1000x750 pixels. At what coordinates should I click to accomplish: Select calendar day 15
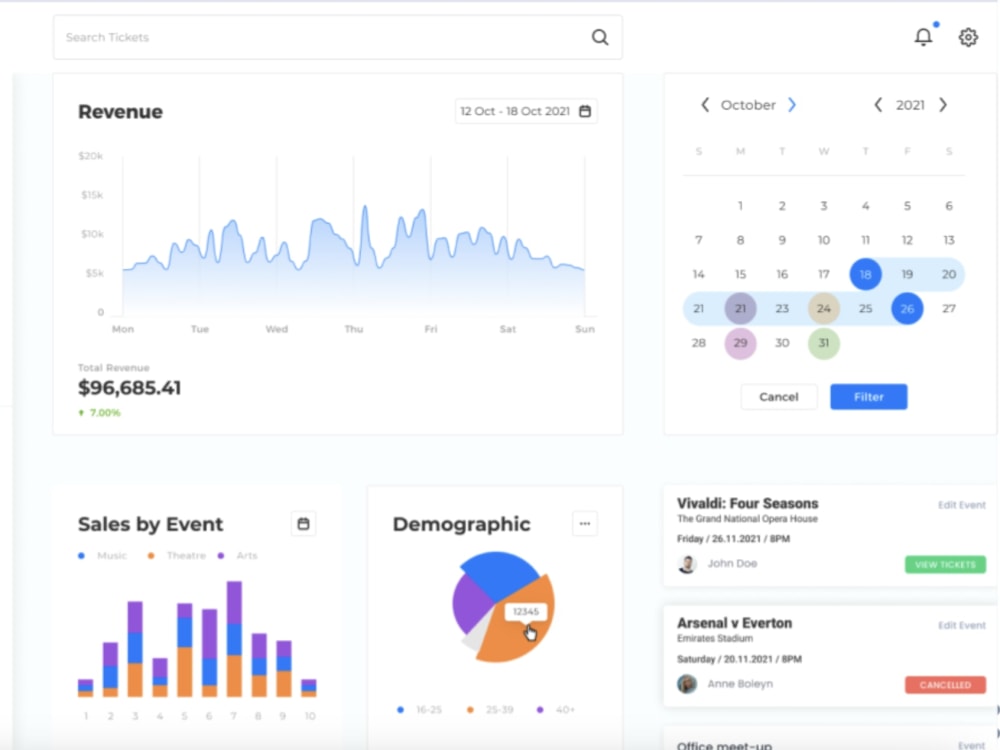740,274
